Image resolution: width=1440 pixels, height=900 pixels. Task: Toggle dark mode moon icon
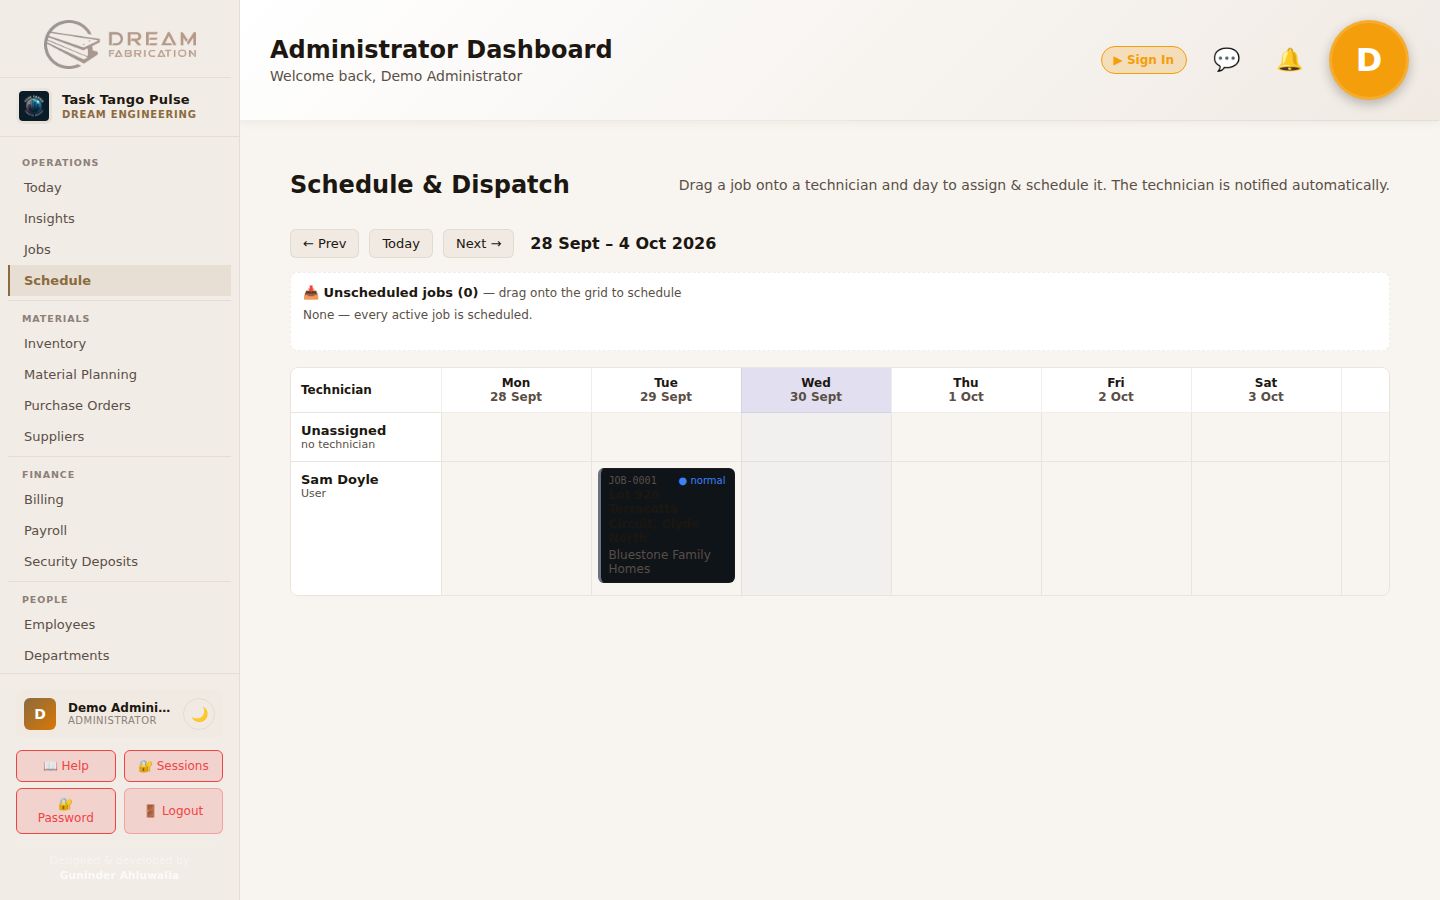(x=199, y=714)
